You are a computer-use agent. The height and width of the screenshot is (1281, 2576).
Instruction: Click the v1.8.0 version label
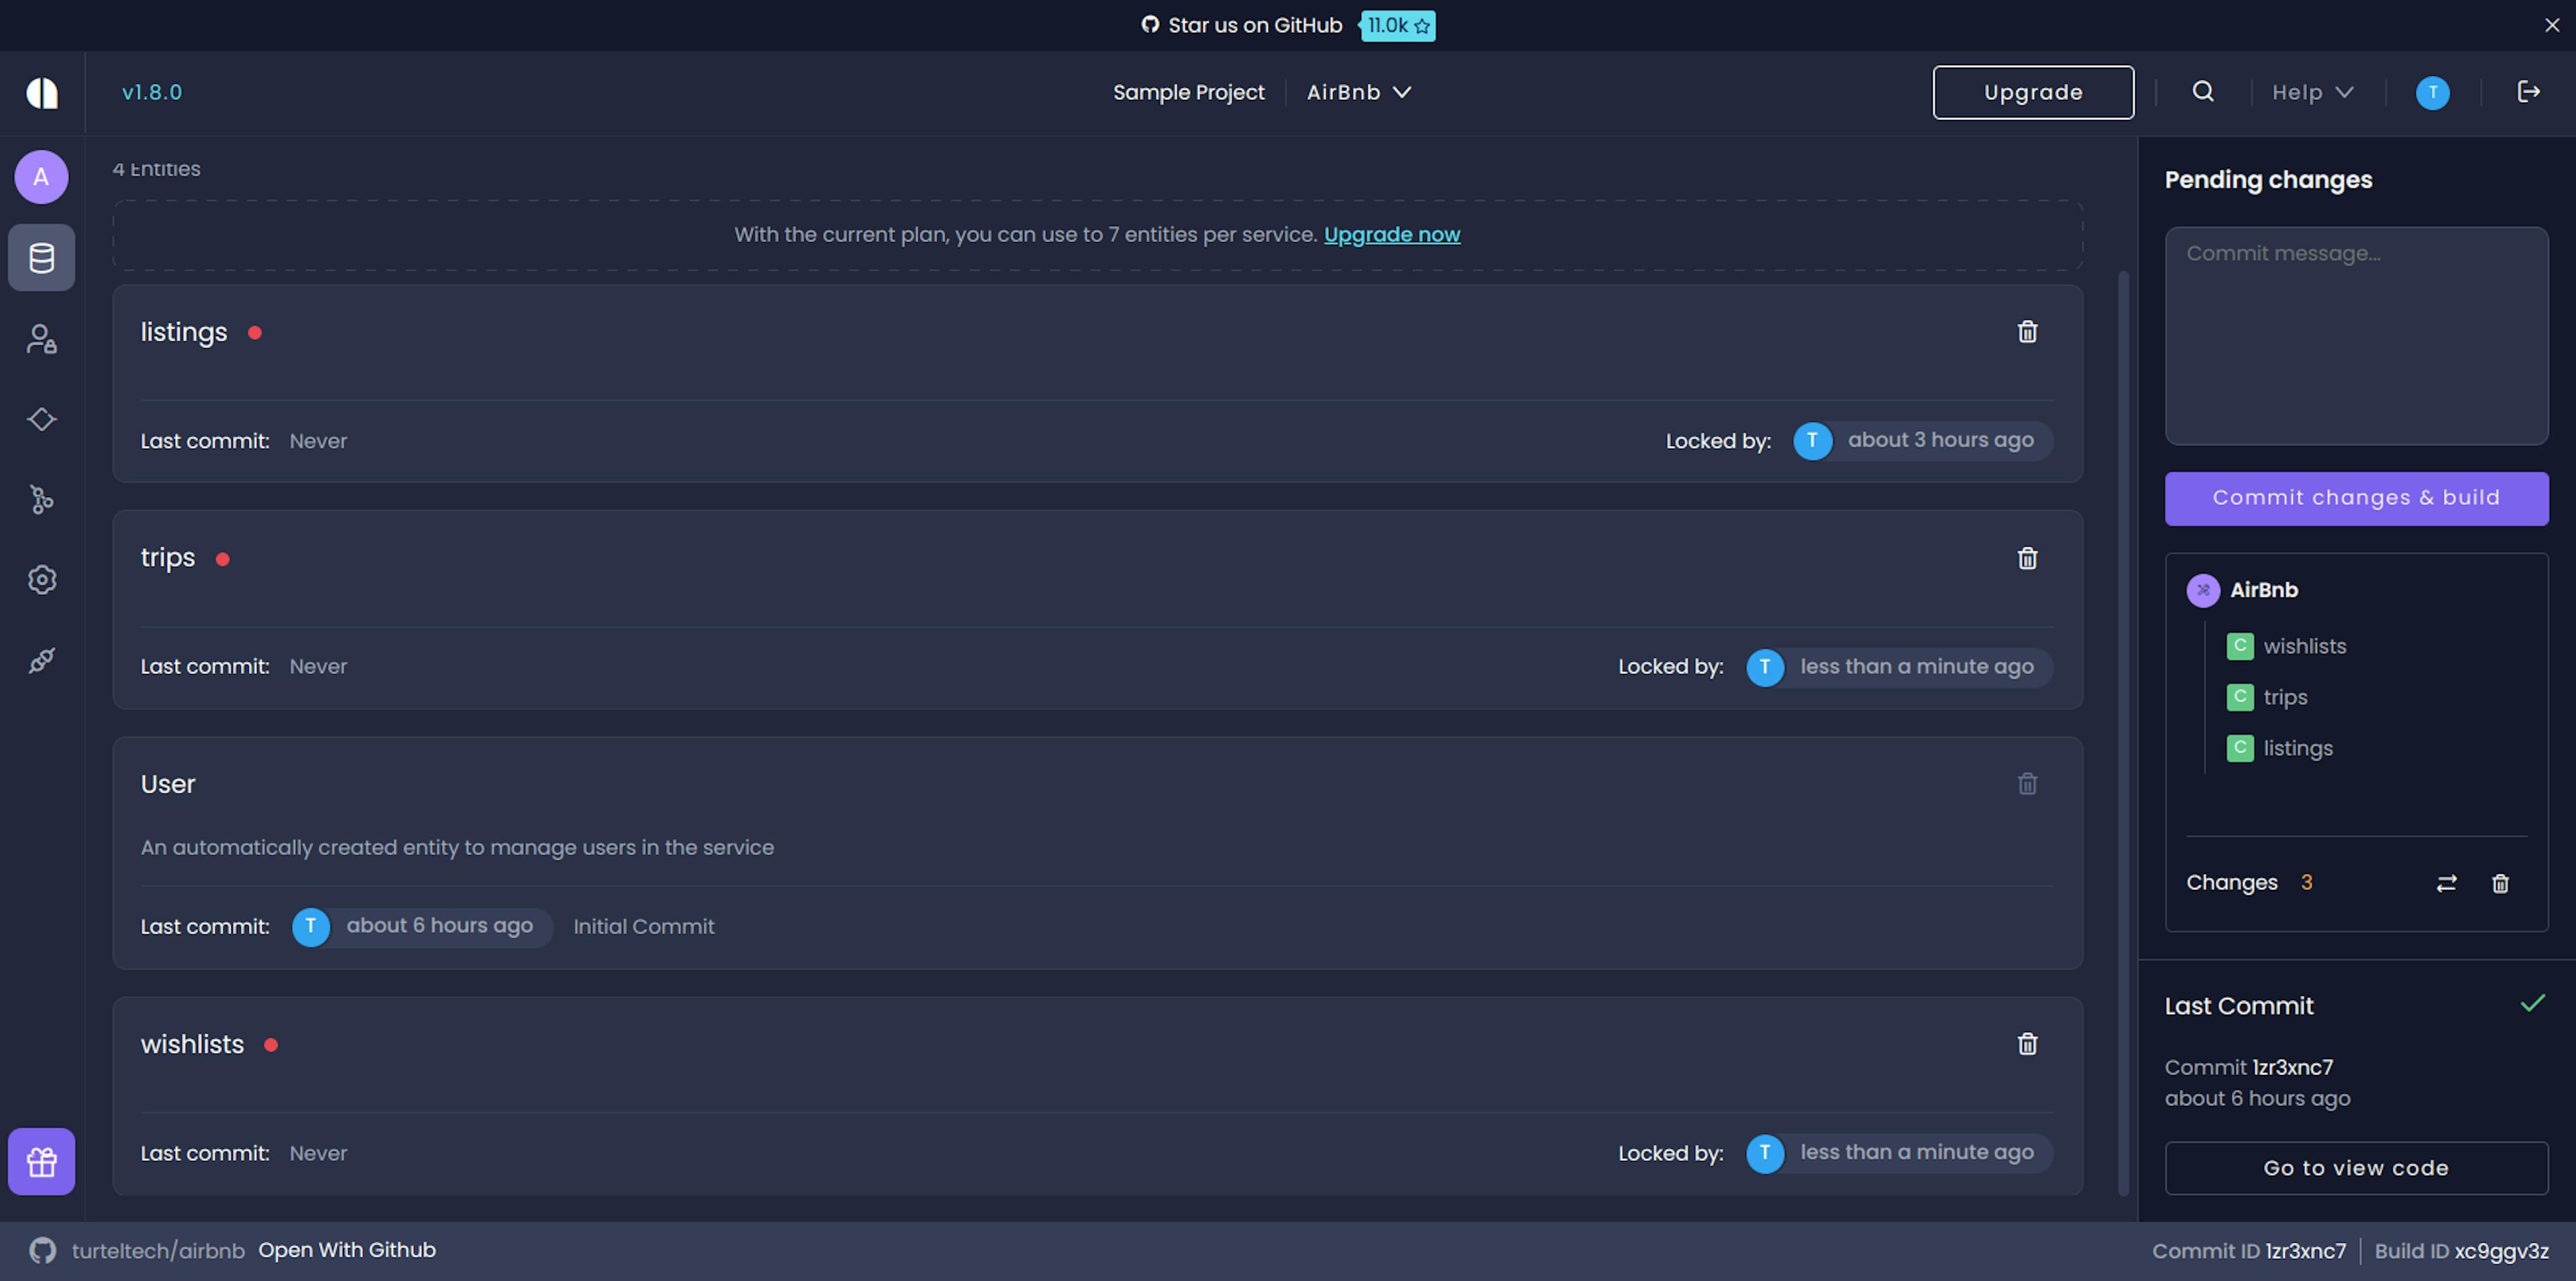click(152, 92)
